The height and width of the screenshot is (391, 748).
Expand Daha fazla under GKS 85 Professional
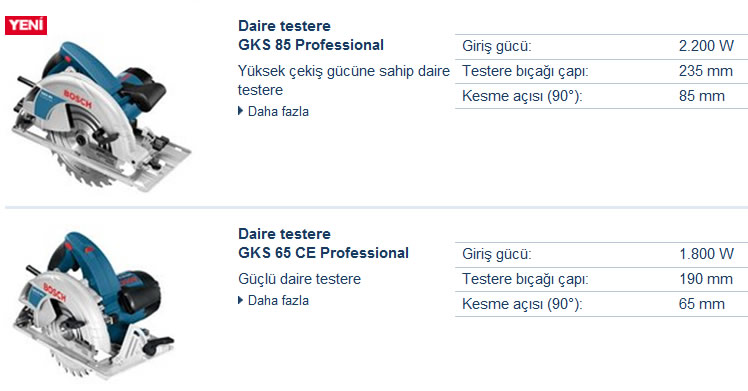coord(278,112)
